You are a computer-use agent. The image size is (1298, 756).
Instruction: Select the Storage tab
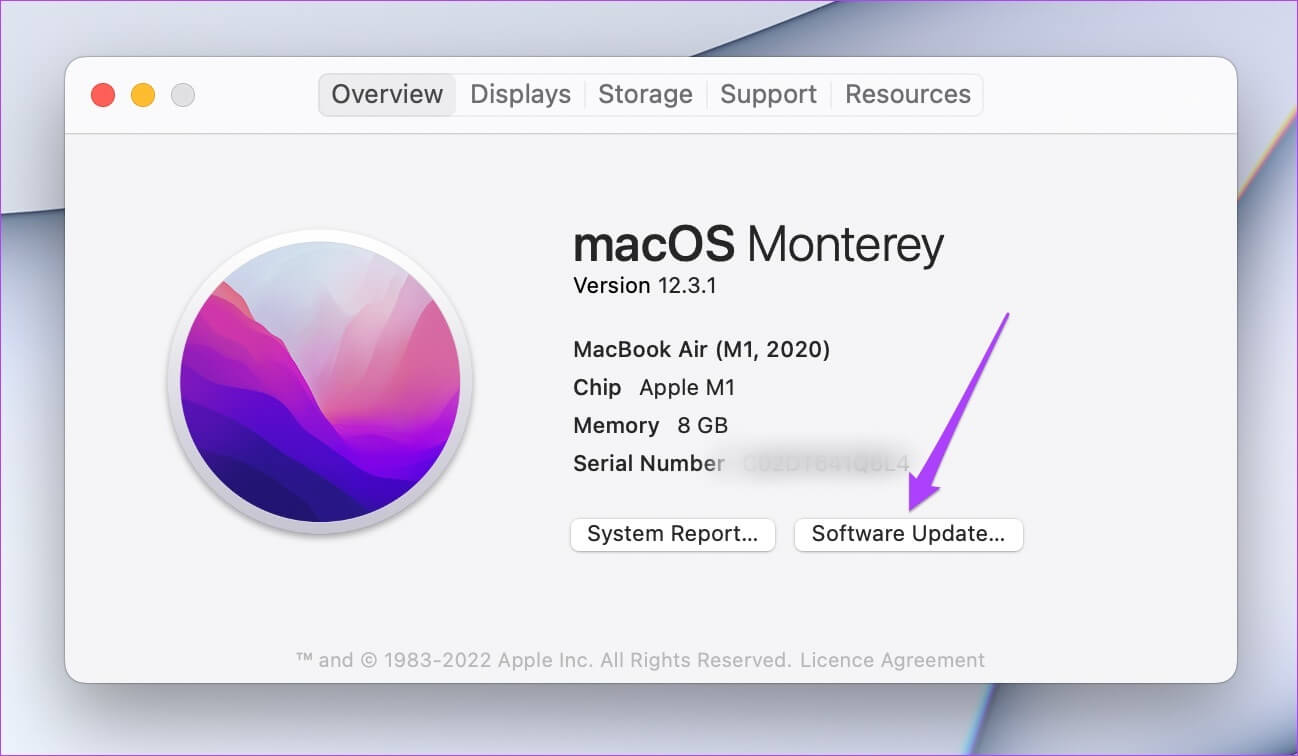tap(645, 94)
